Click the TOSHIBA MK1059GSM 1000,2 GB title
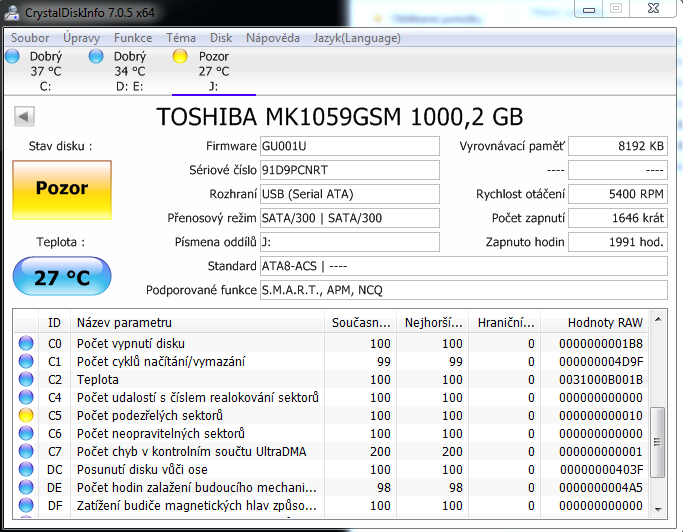 coord(340,117)
